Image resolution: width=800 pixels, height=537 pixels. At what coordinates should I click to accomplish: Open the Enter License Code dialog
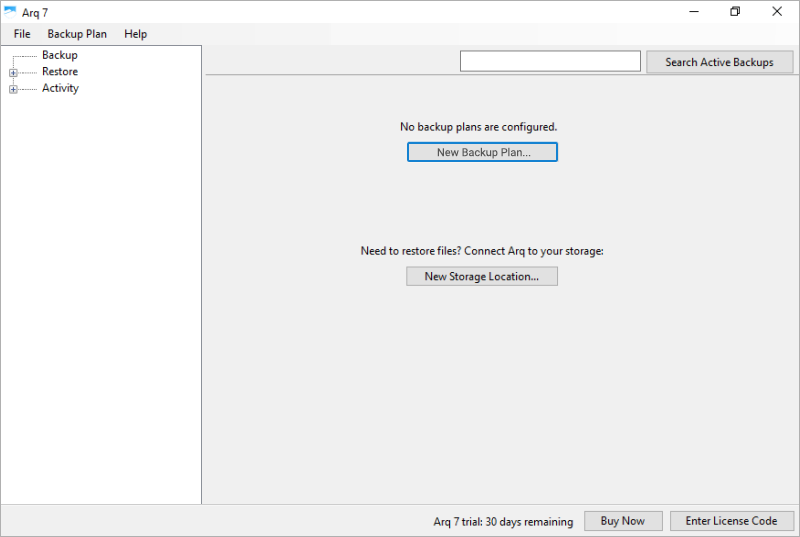tap(732, 521)
